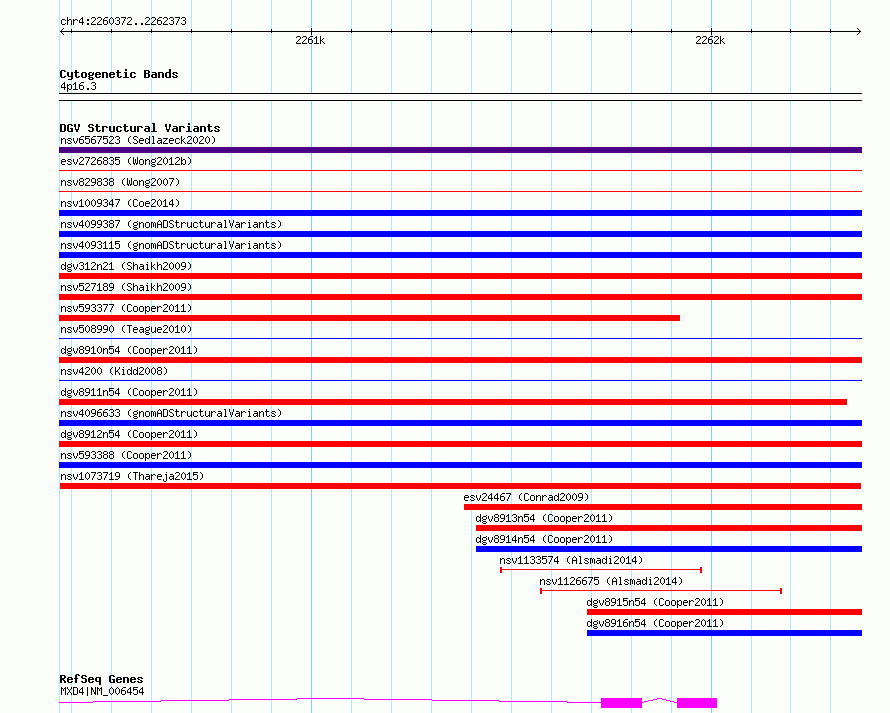
Task: Select the esv24467 (Conrad2009) variant label
Action: [x=526, y=497]
